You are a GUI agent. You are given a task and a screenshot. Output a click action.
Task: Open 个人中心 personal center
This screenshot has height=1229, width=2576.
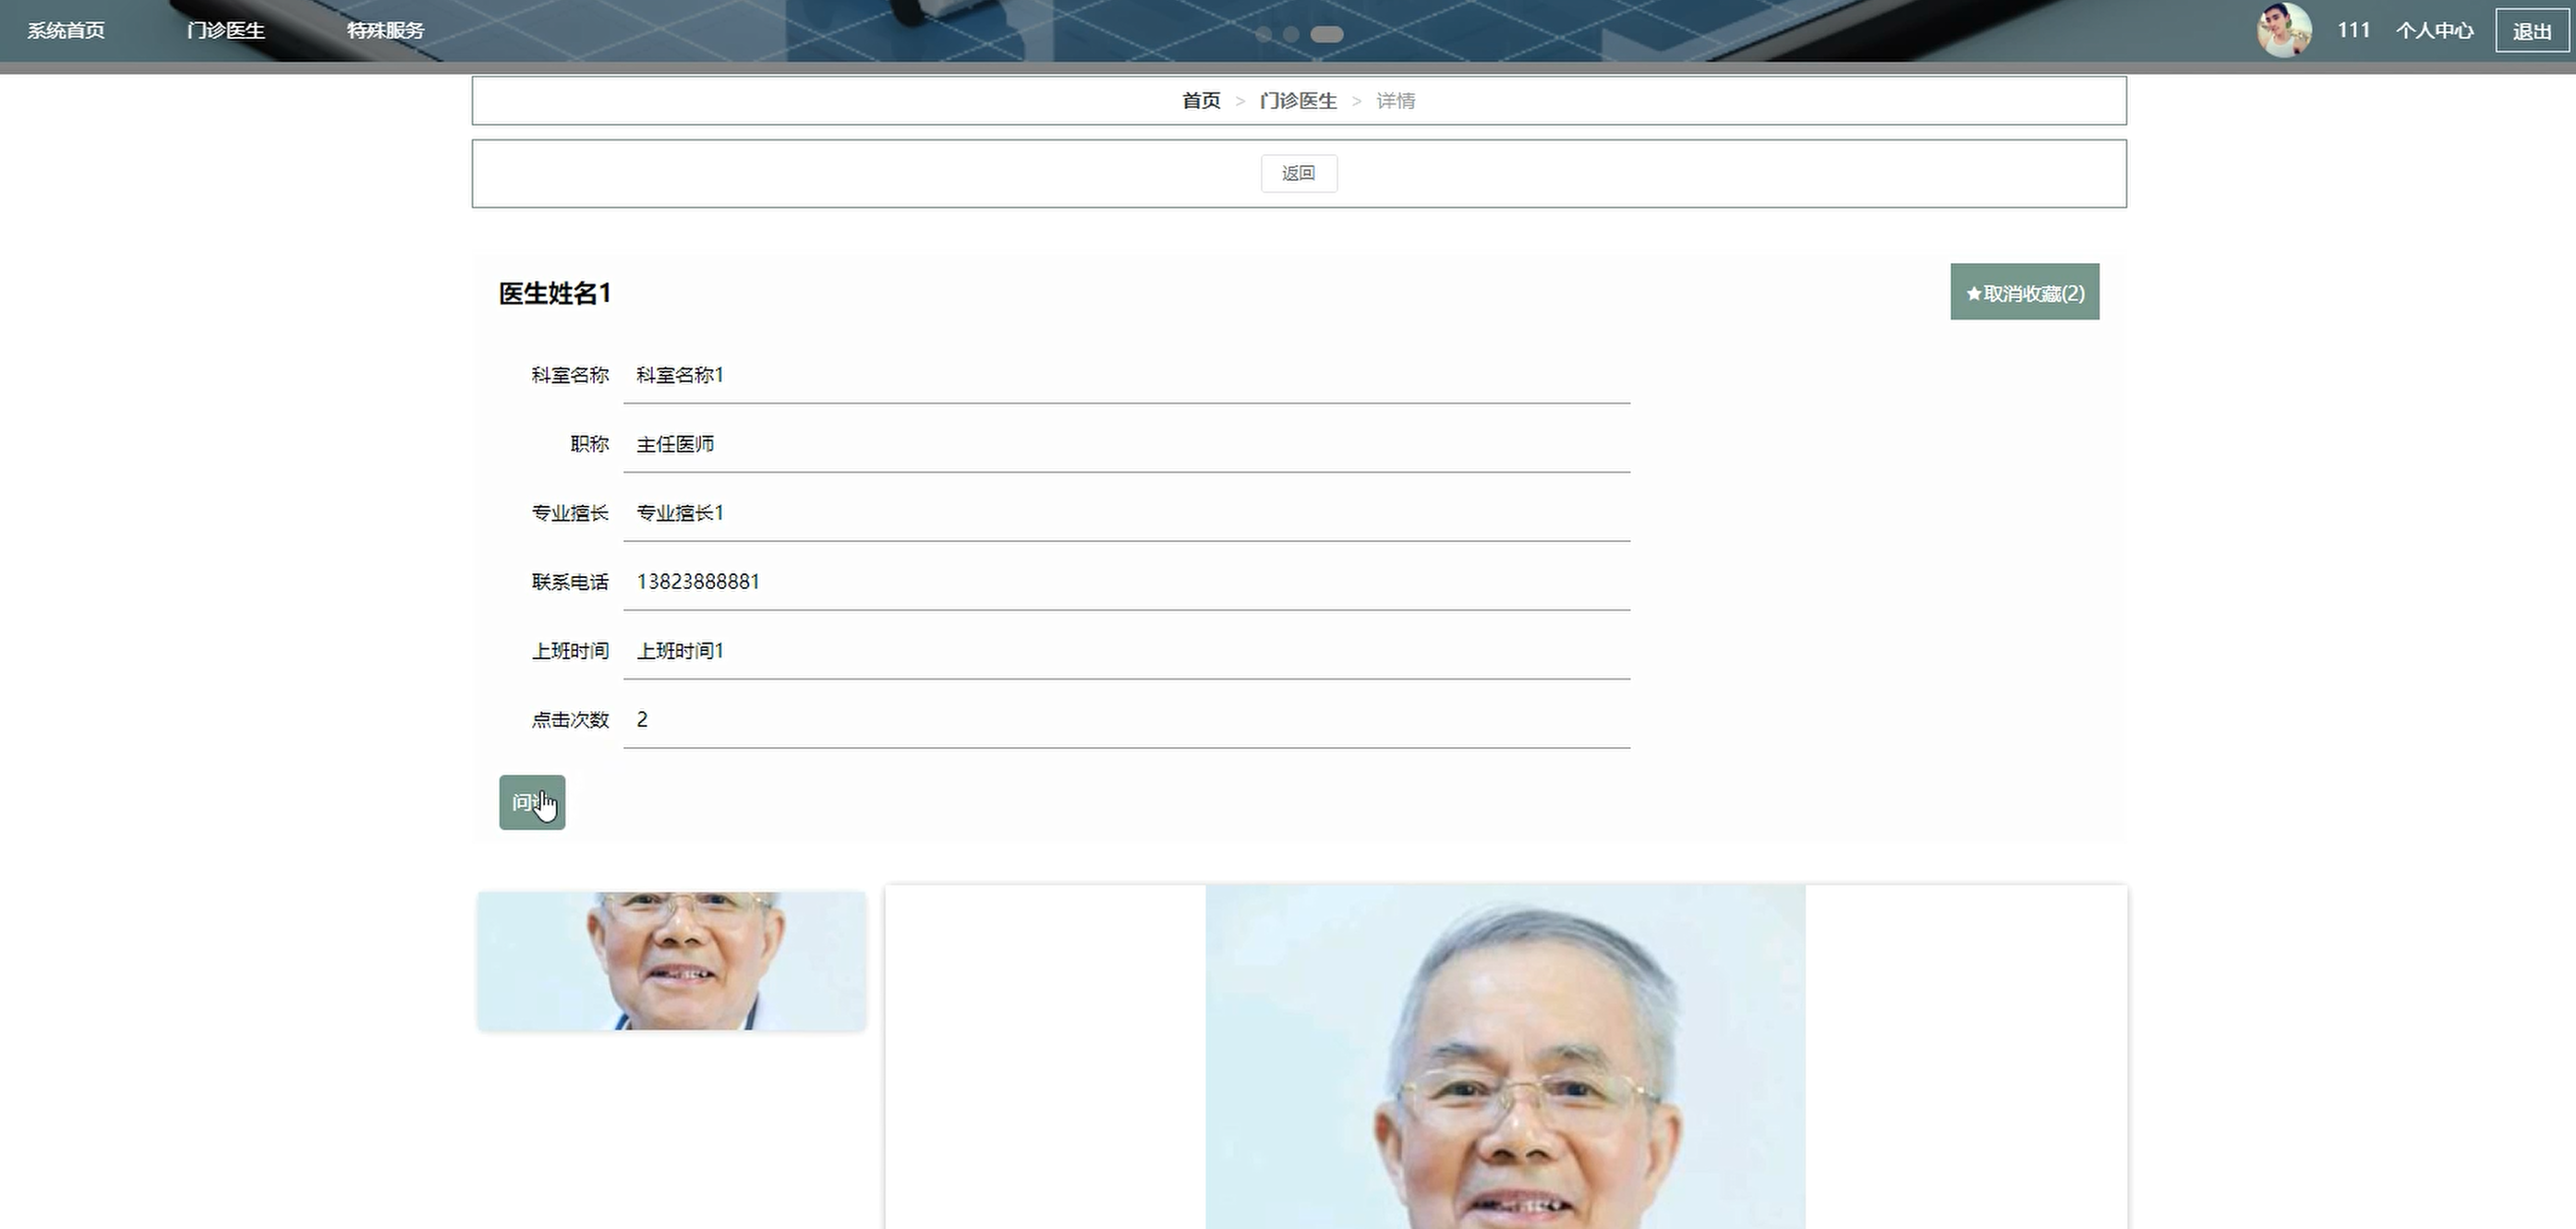(x=2435, y=30)
